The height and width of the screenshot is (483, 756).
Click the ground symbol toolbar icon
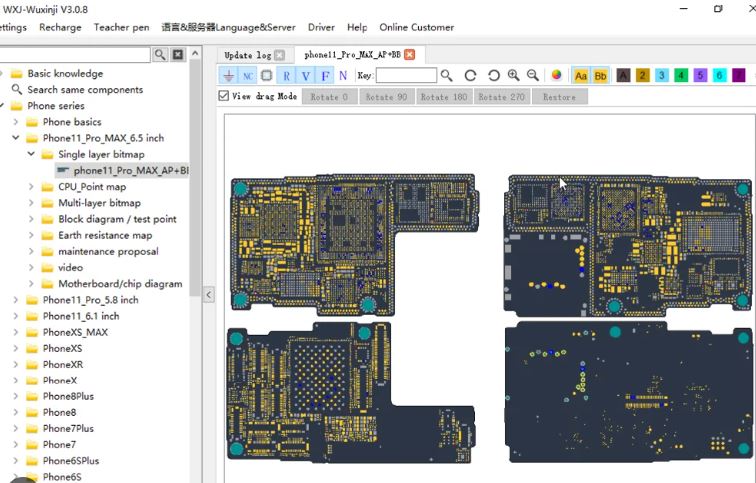coord(228,76)
